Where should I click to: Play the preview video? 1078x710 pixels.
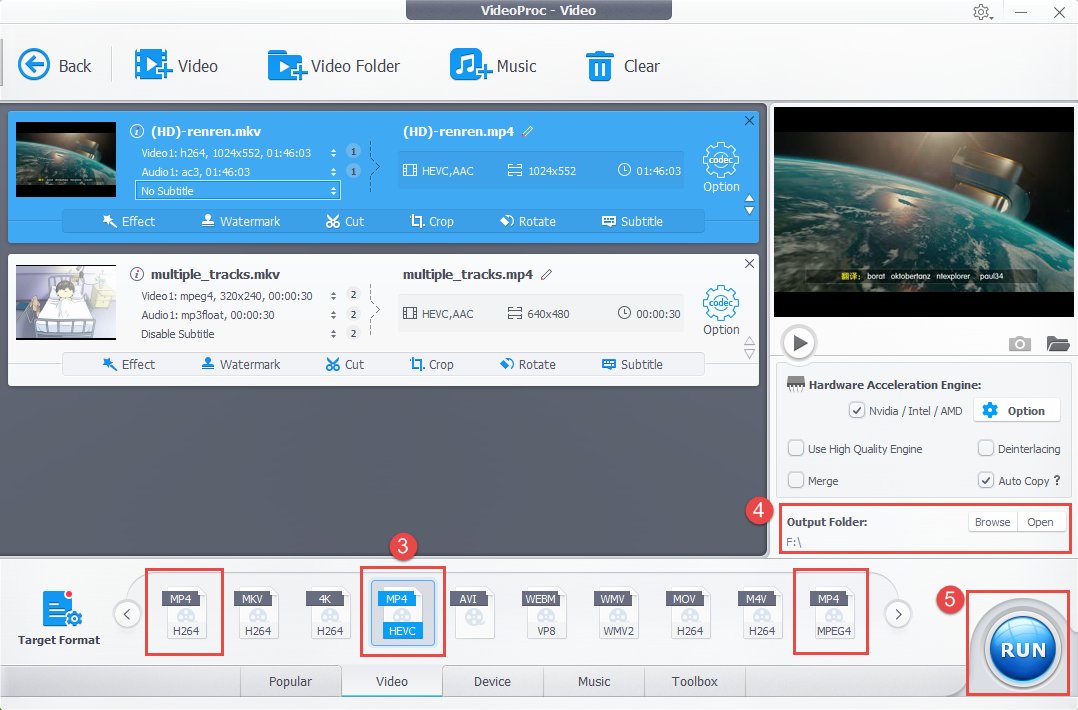coord(800,342)
